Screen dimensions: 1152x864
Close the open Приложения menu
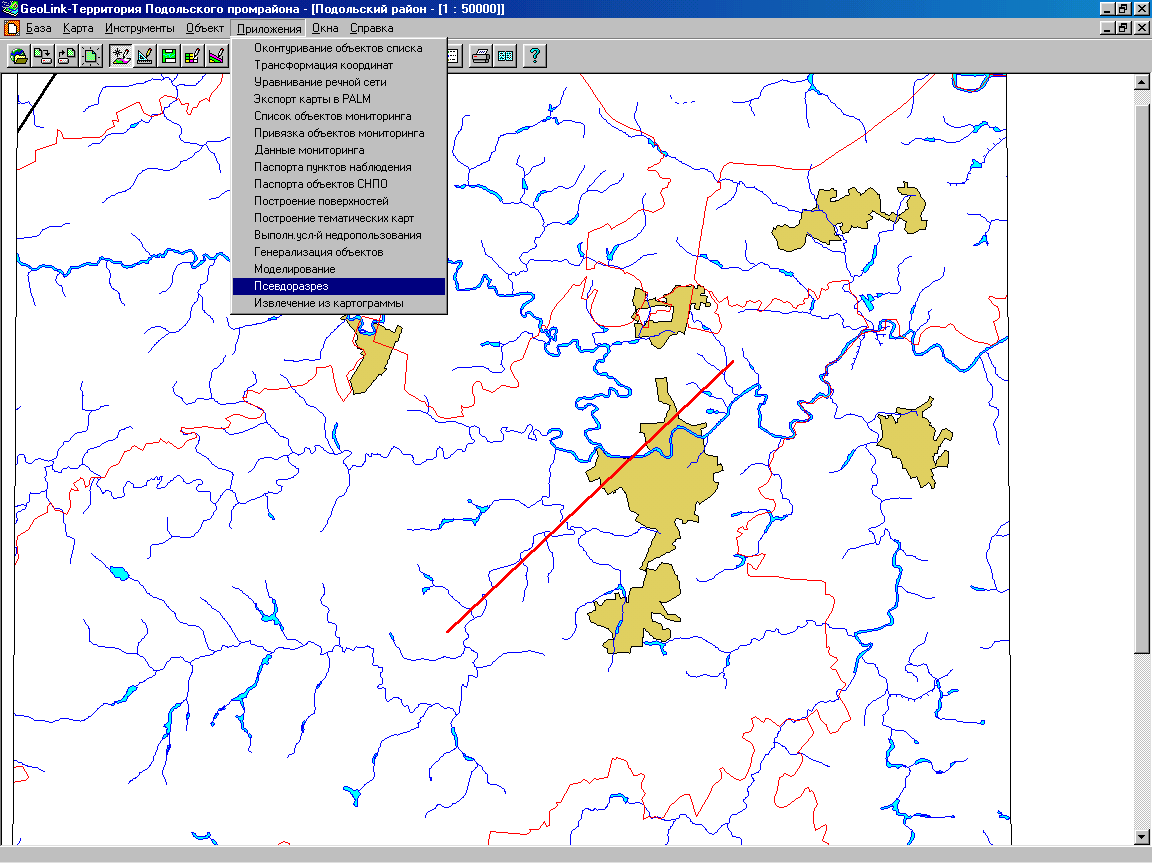[269, 29]
